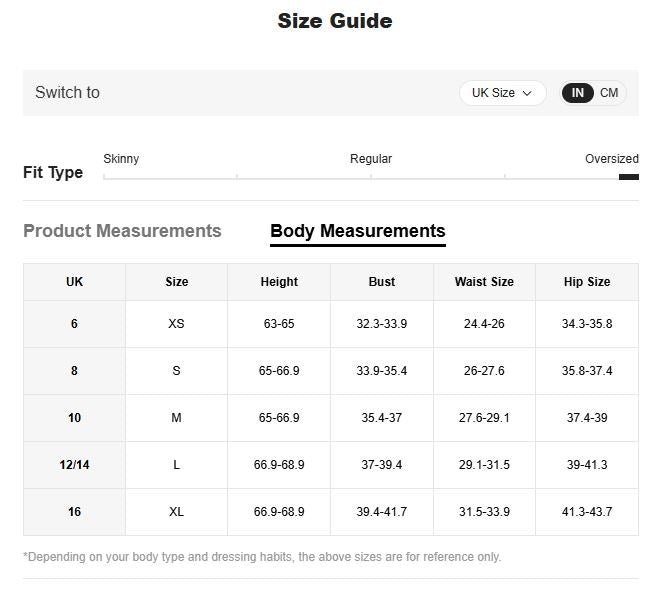The height and width of the screenshot is (590, 668).
Task: Click the Size Guide heading
Action: click(x=335, y=21)
